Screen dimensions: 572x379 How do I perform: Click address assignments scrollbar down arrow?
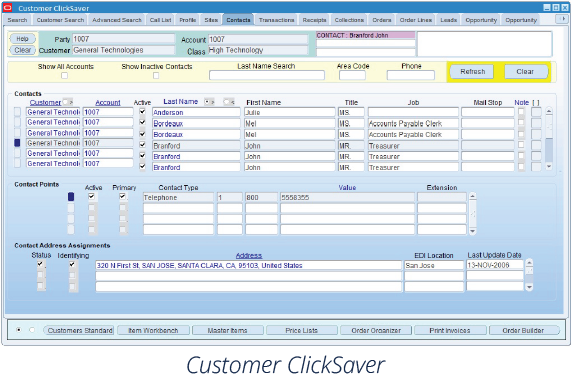pyautogui.click(x=529, y=287)
